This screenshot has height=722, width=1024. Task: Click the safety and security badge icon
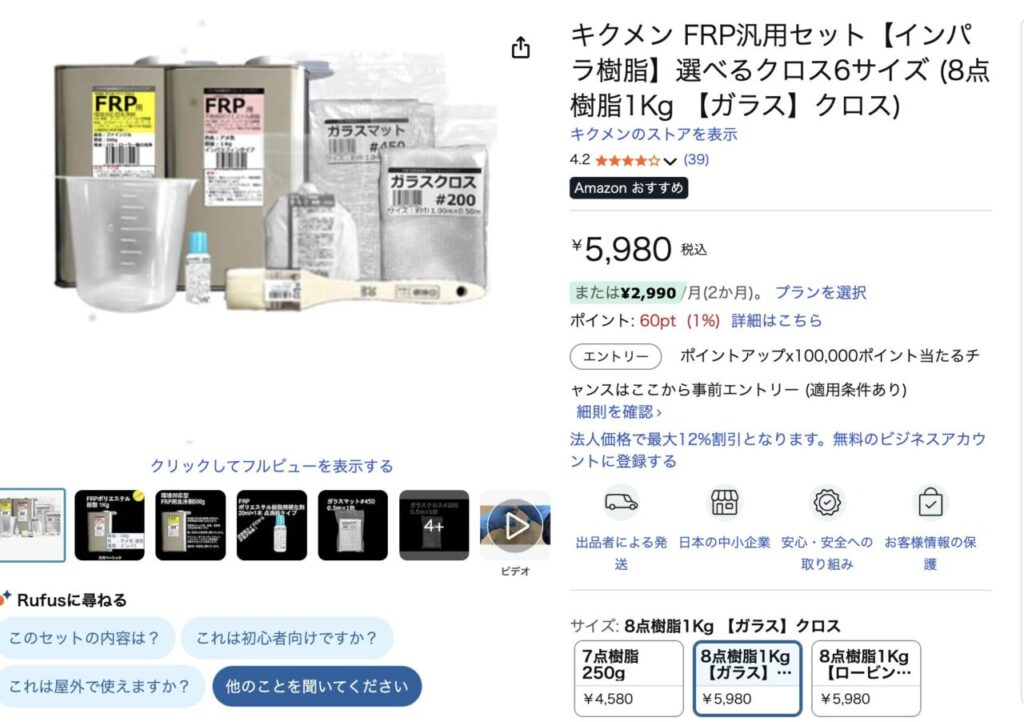tap(827, 502)
